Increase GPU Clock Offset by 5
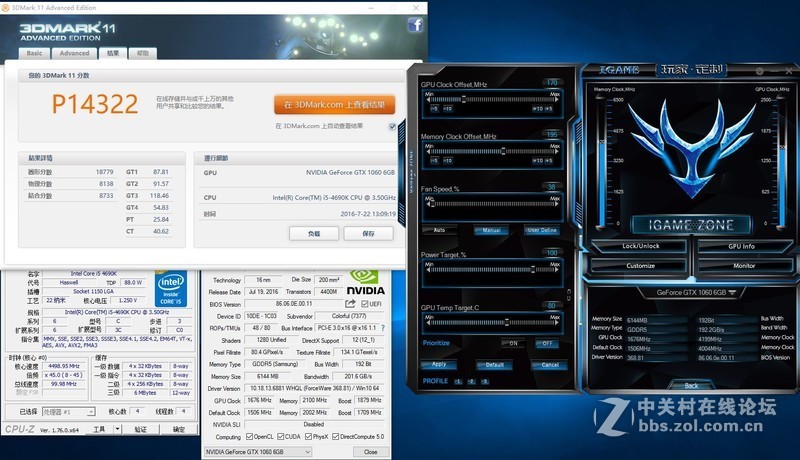This screenshot has height=460, width=800. click(x=549, y=109)
